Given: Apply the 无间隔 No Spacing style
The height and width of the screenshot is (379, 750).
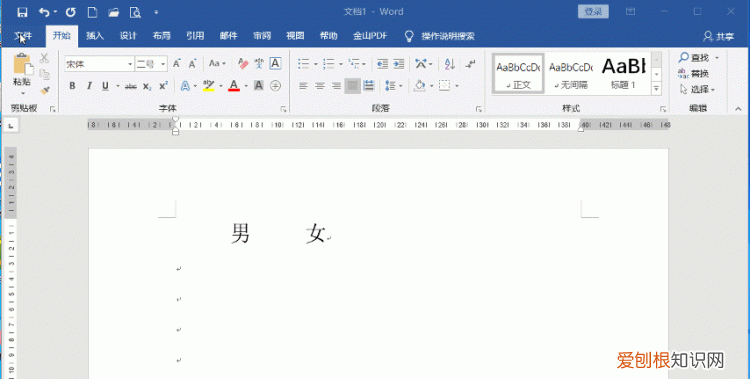Looking at the screenshot, I should [571, 73].
